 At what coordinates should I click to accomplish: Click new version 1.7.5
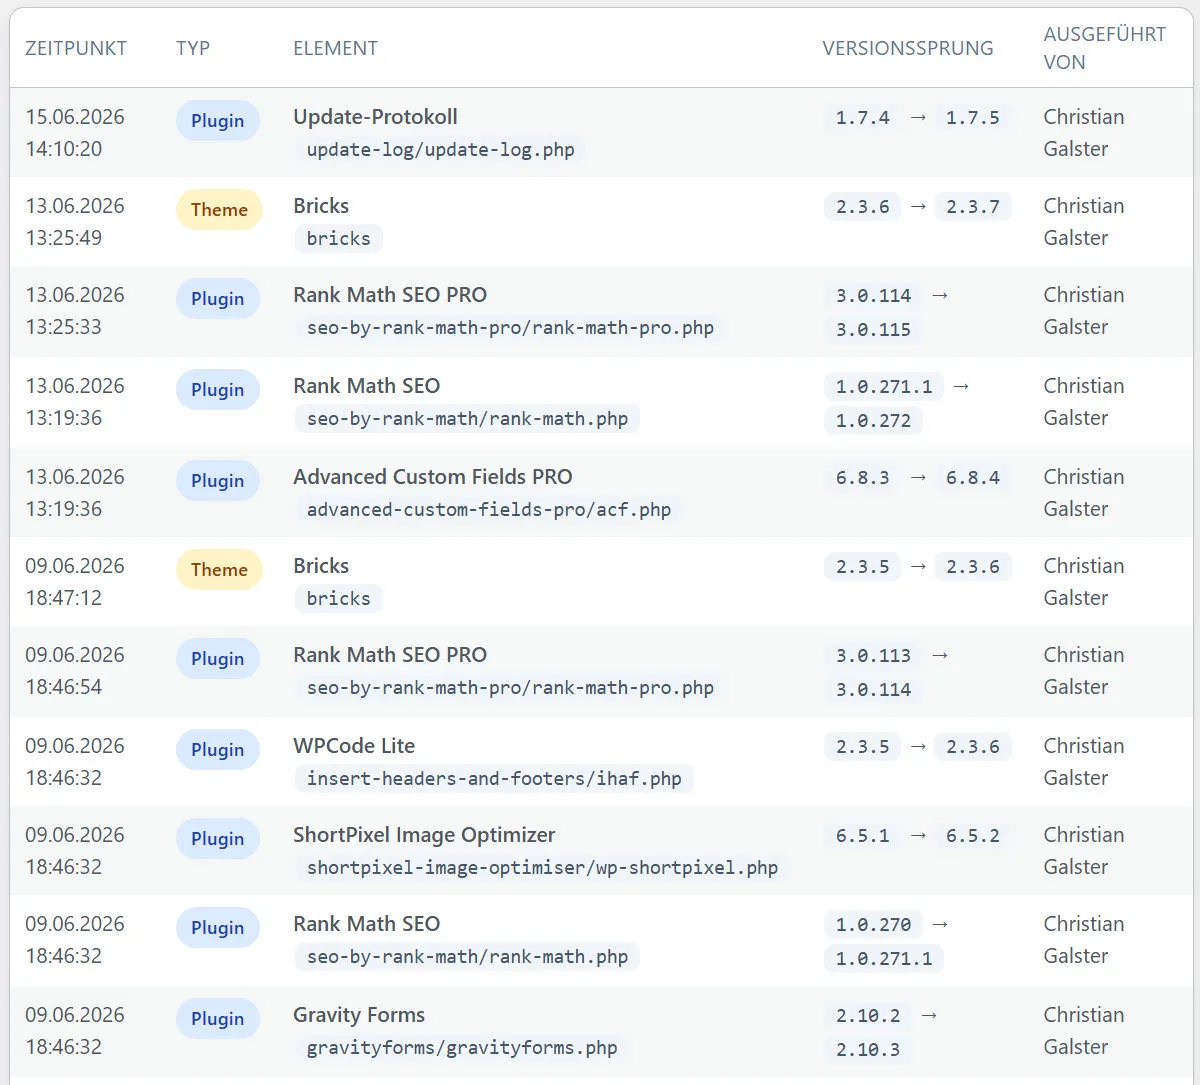coord(972,118)
